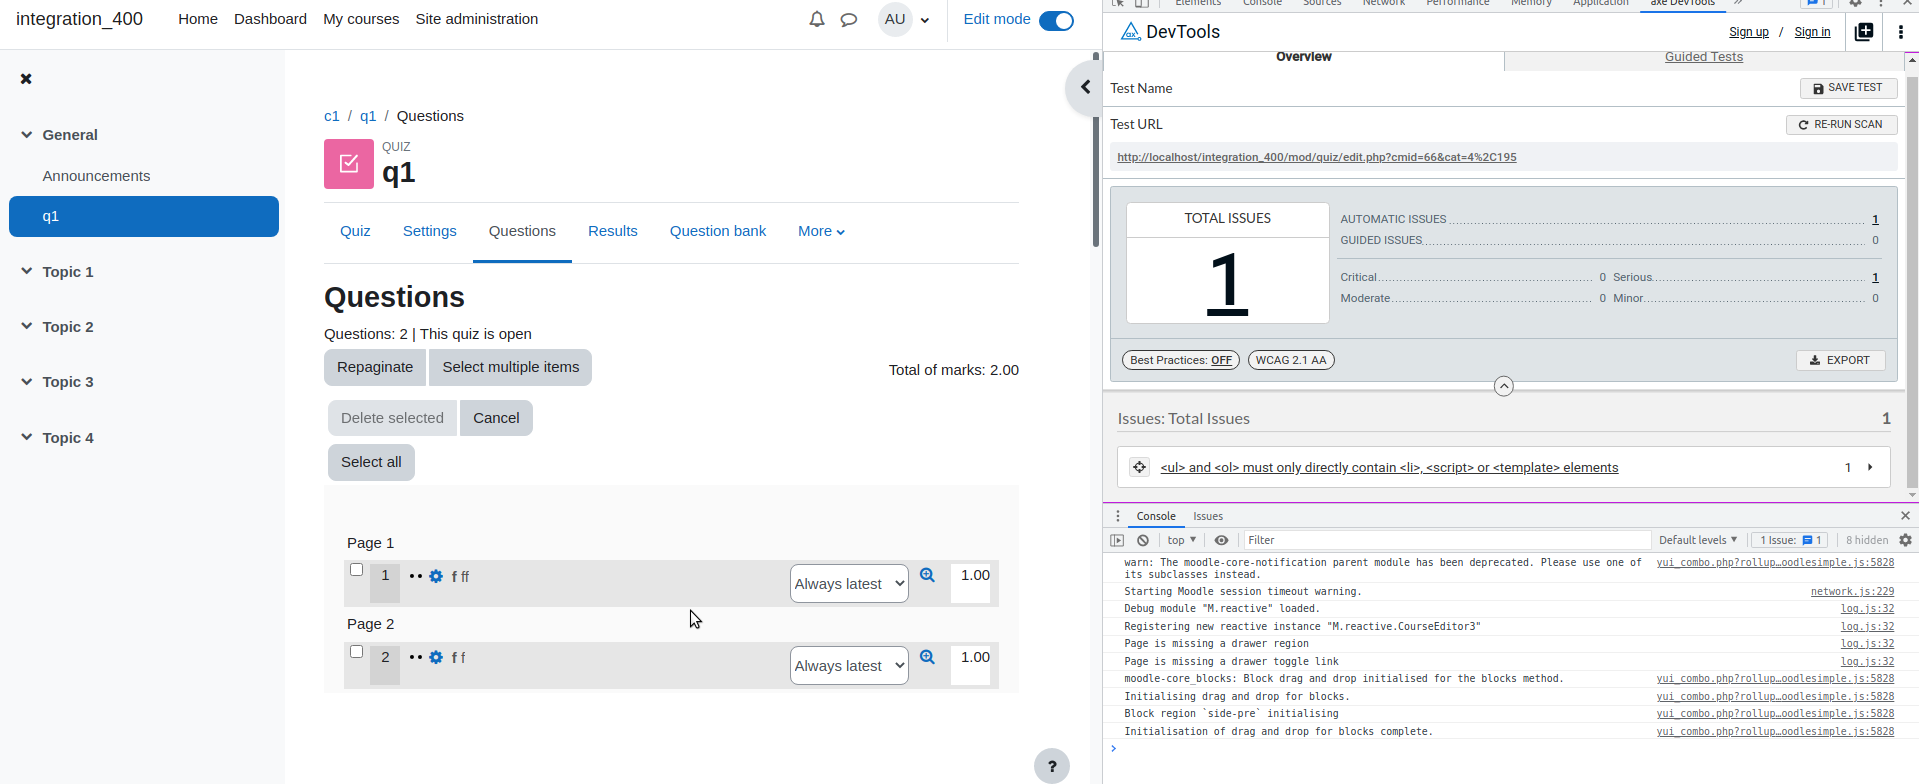Open My courses in the top navigation
The width and height of the screenshot is (1919, 784).
coord(361,19)
